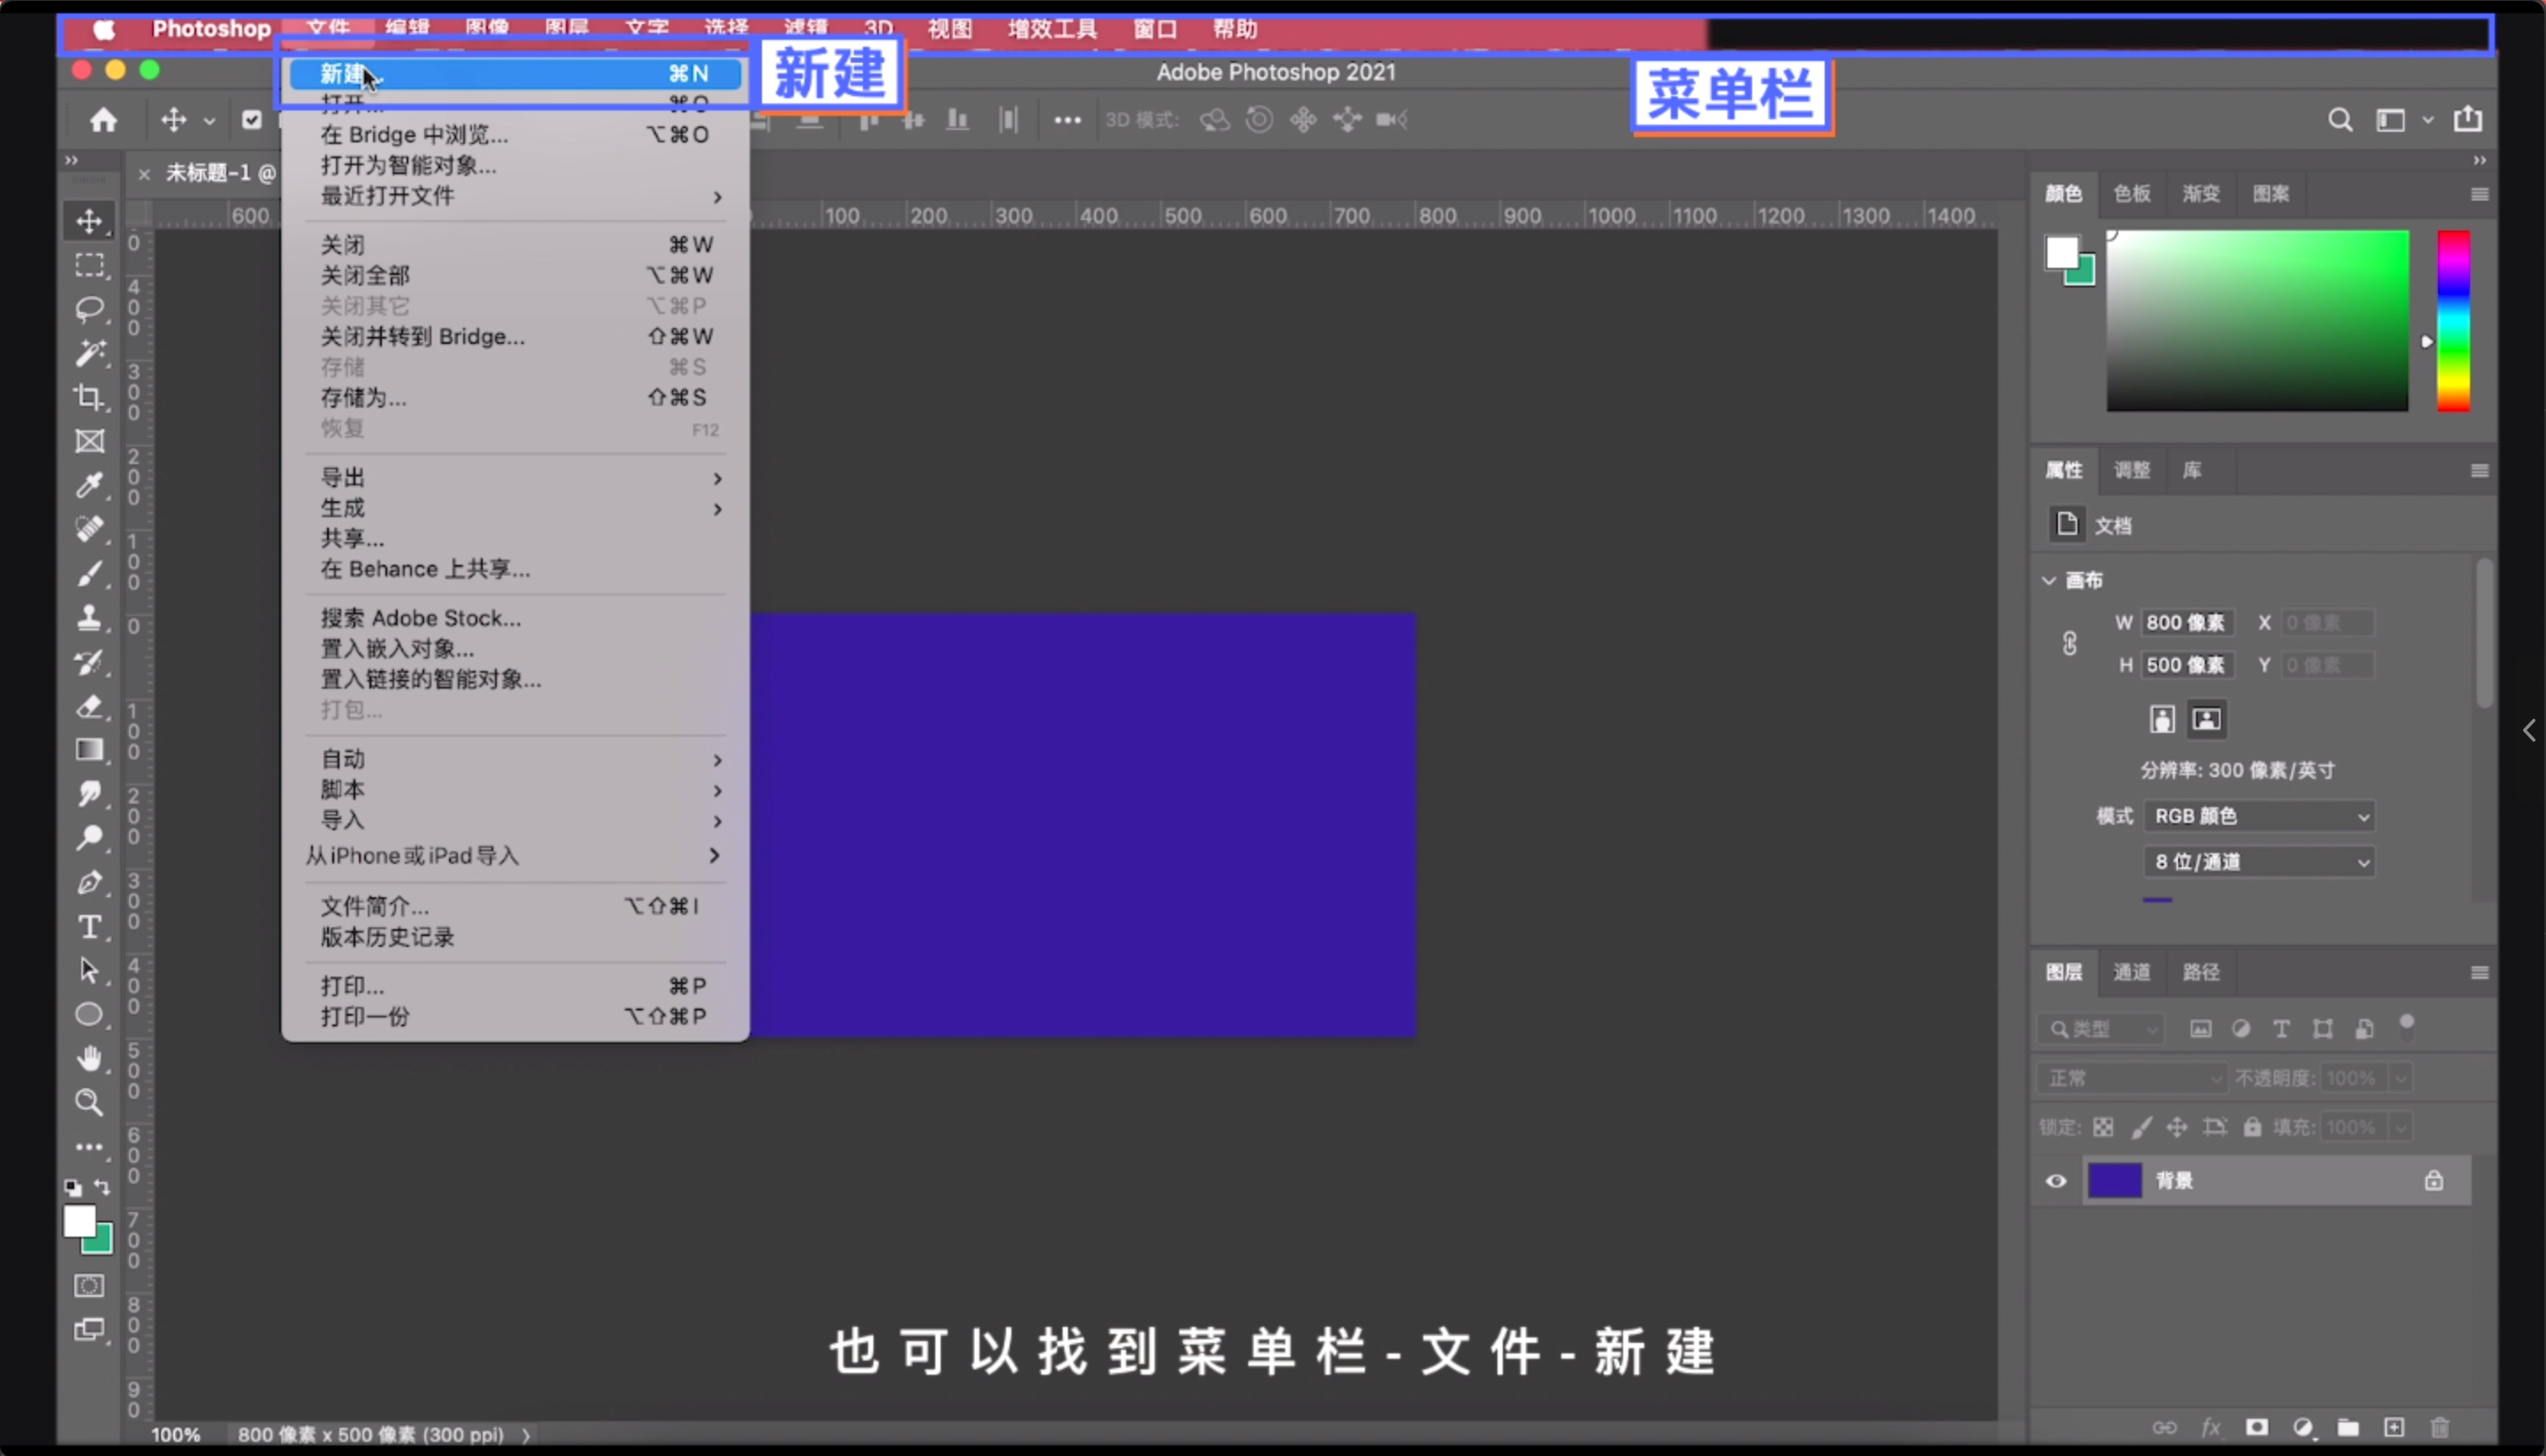Select the Brush tool
Screen dimensions: 2546x1456
coord(90,573)
